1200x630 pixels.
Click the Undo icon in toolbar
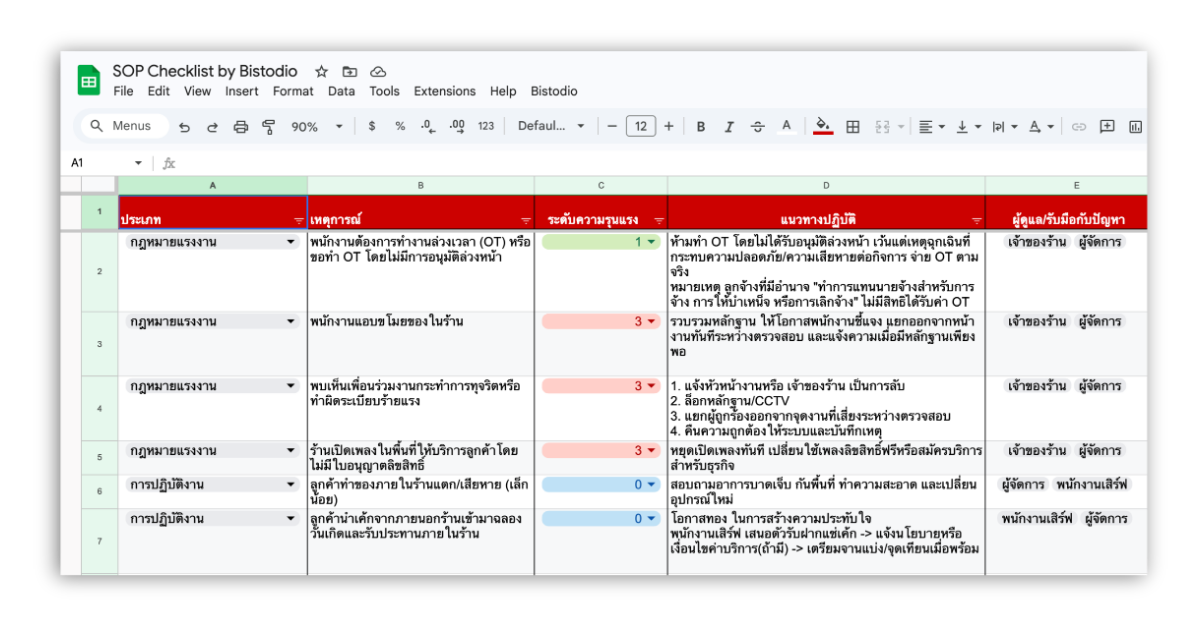[184, 127]
